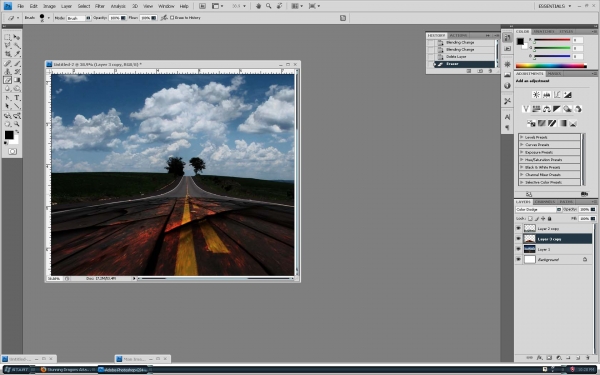Add a Threshold adjustment
The height and width of the screenshot is (375, 600).
click(x=552, y=123)
